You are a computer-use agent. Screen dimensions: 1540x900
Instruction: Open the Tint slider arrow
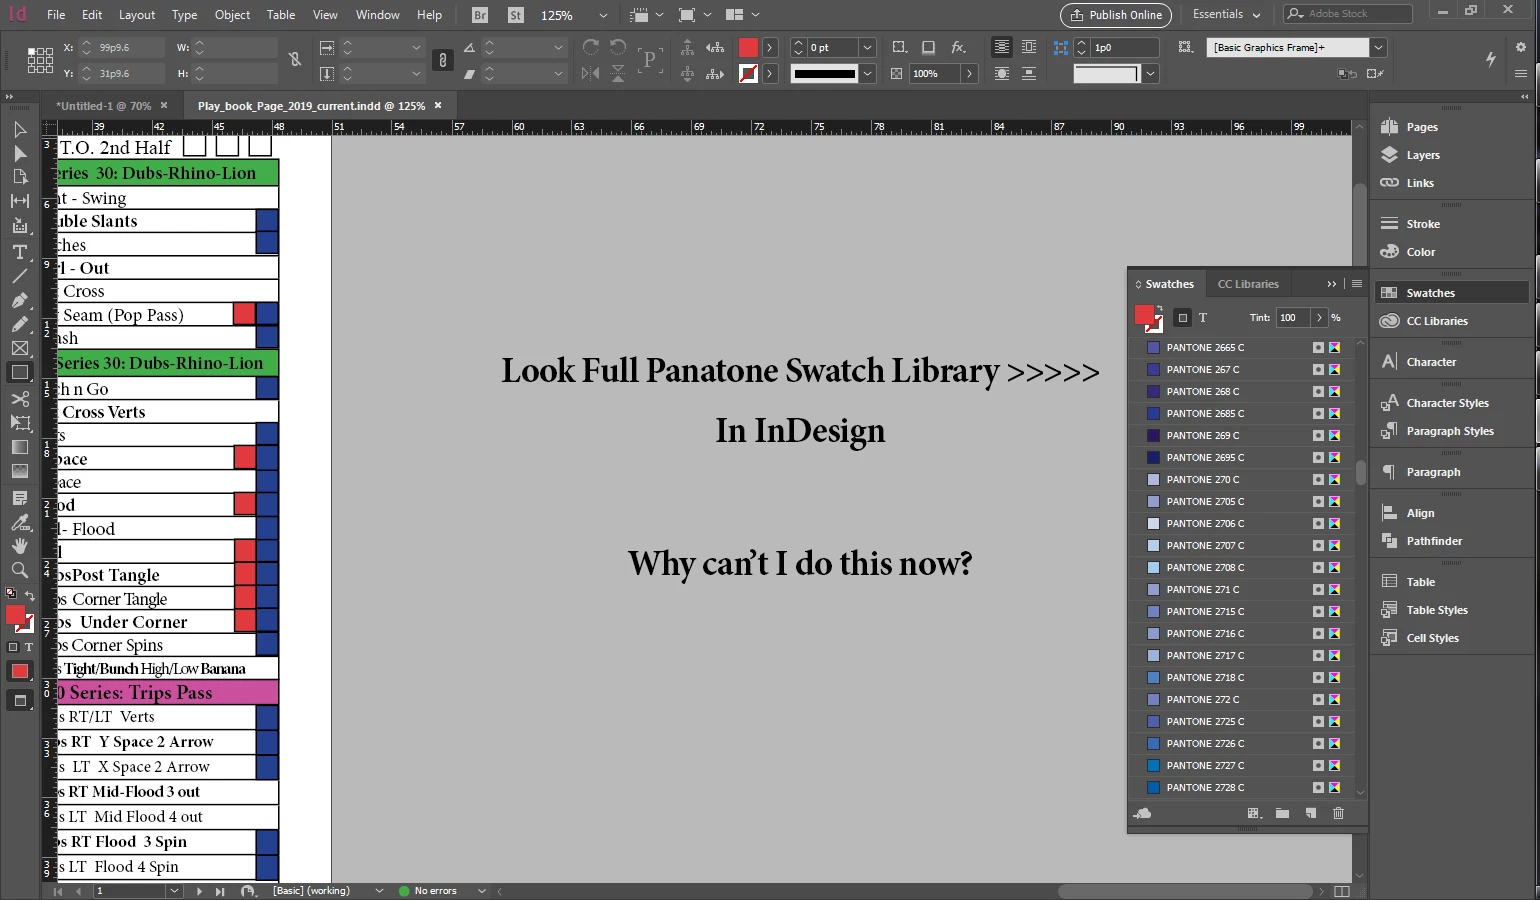tap(1319, 318)
